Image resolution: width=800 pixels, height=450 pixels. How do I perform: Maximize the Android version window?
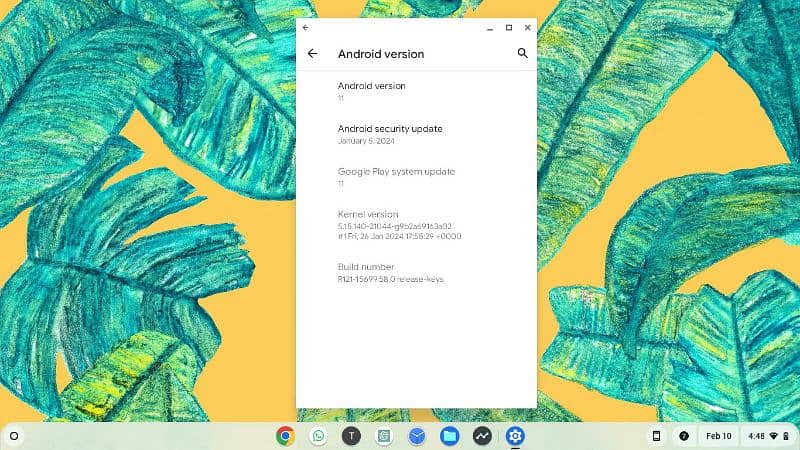[509, 27]
